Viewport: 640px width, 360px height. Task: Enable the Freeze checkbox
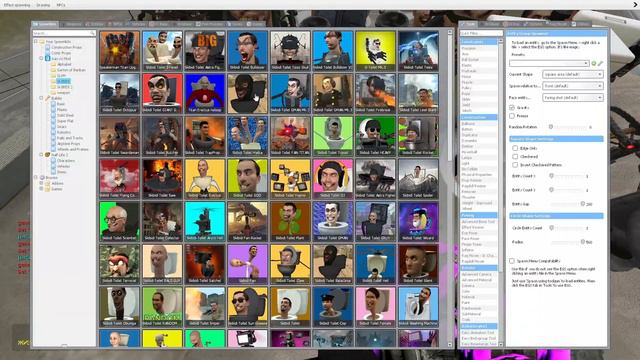512,116
